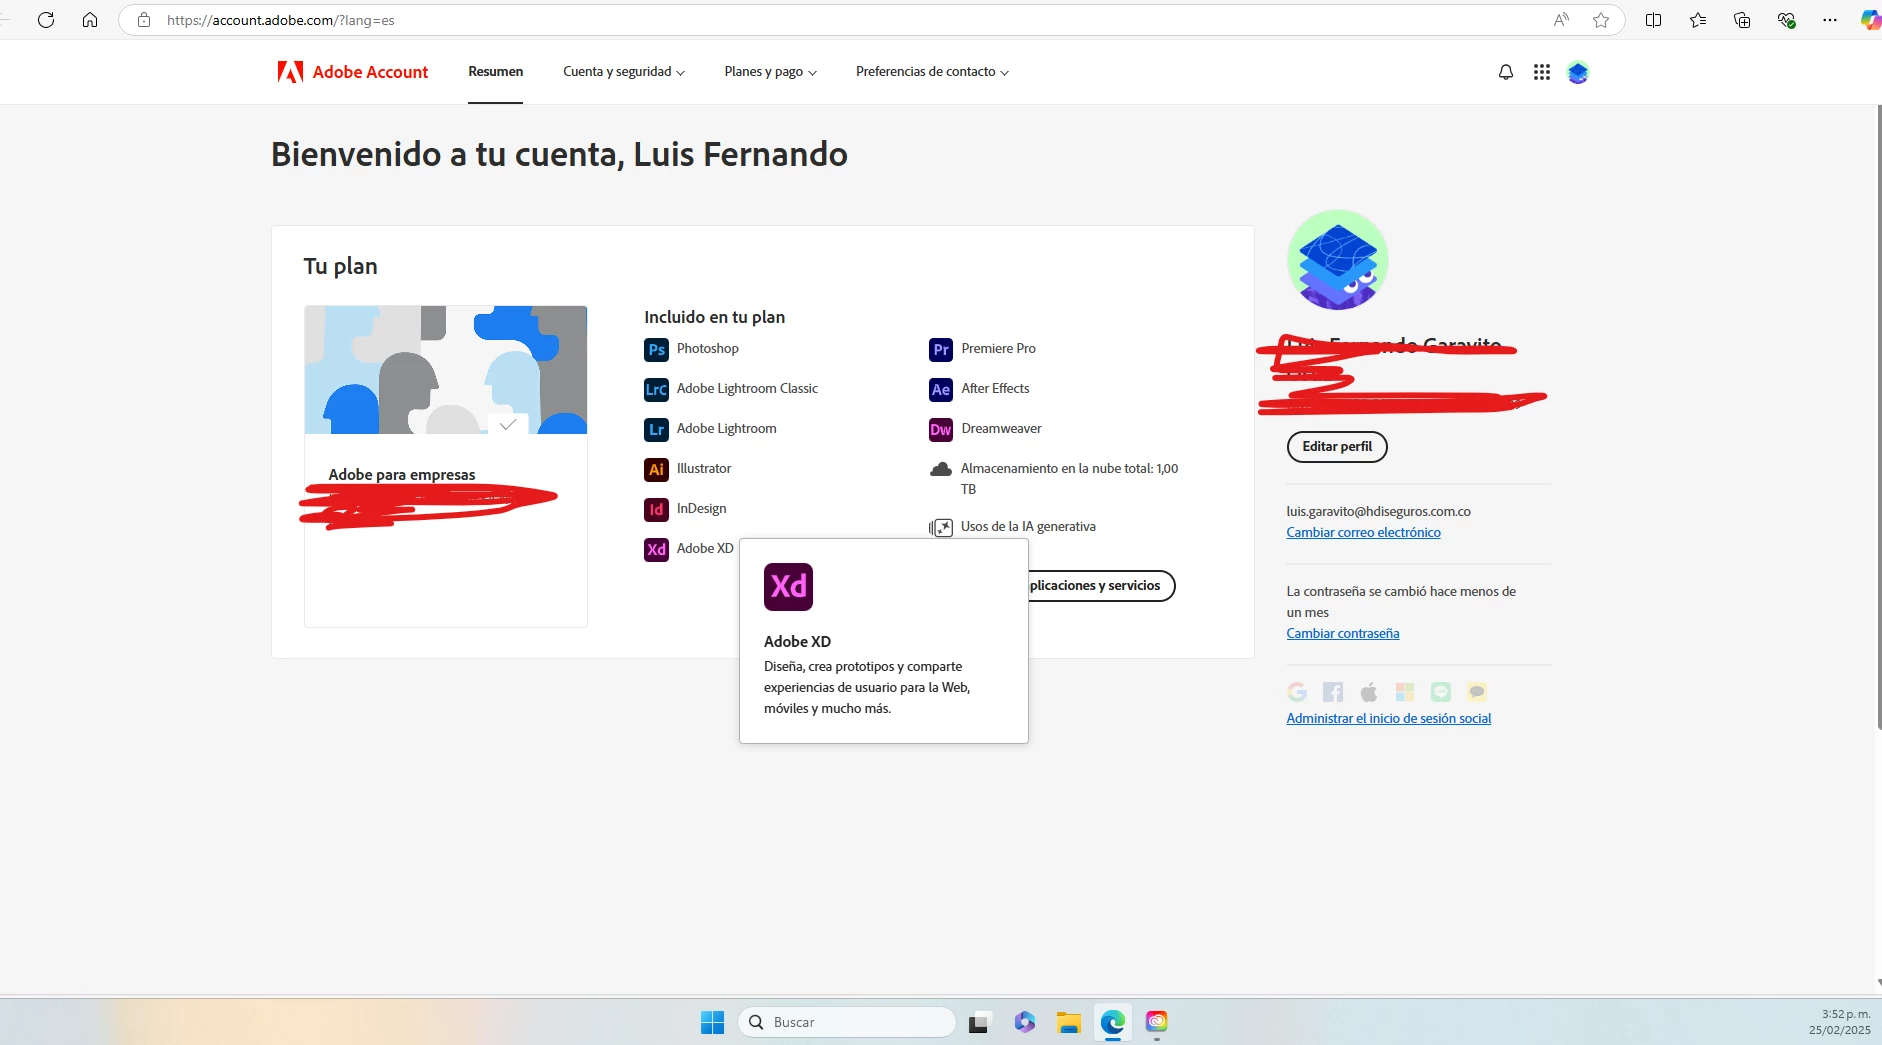
Task: Click the Lightroom Classic LrC icon
Action: [656, 390]
